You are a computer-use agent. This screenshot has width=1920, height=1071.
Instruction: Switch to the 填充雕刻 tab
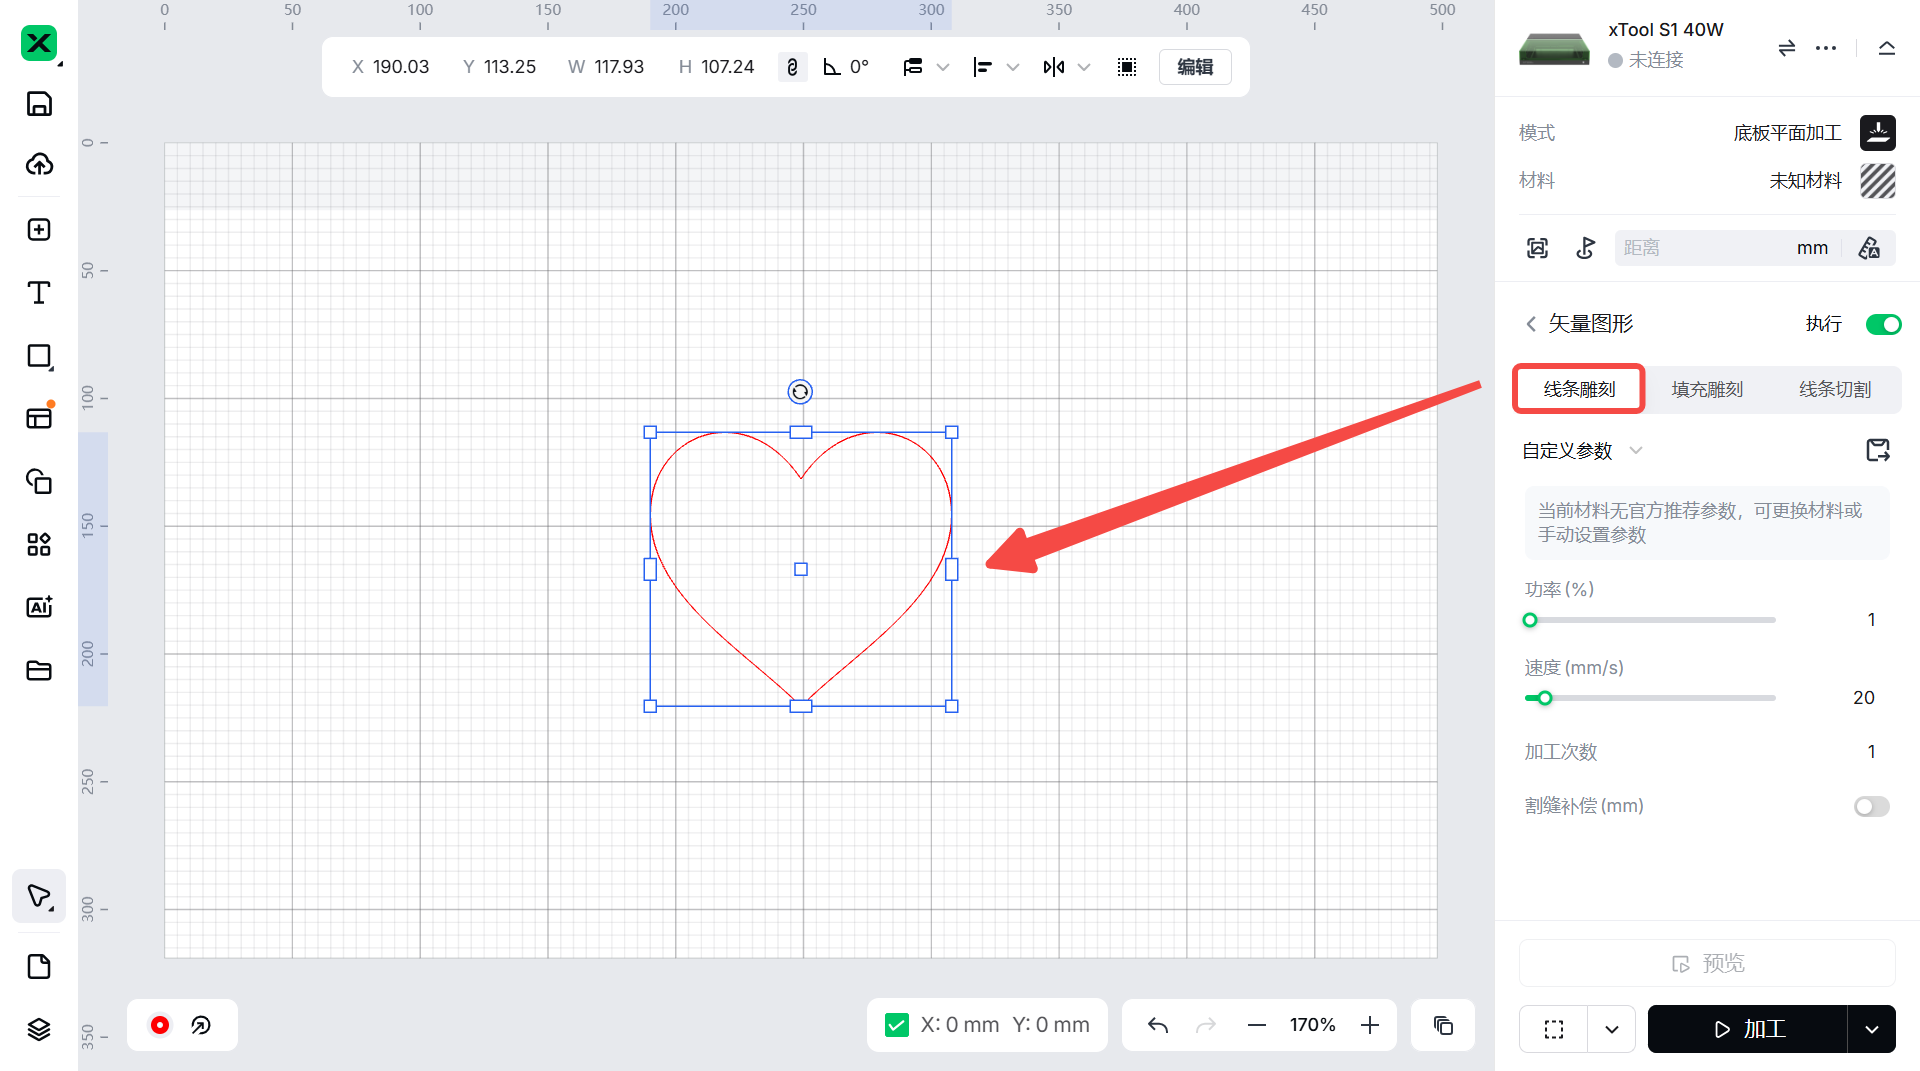point(1707,389)
